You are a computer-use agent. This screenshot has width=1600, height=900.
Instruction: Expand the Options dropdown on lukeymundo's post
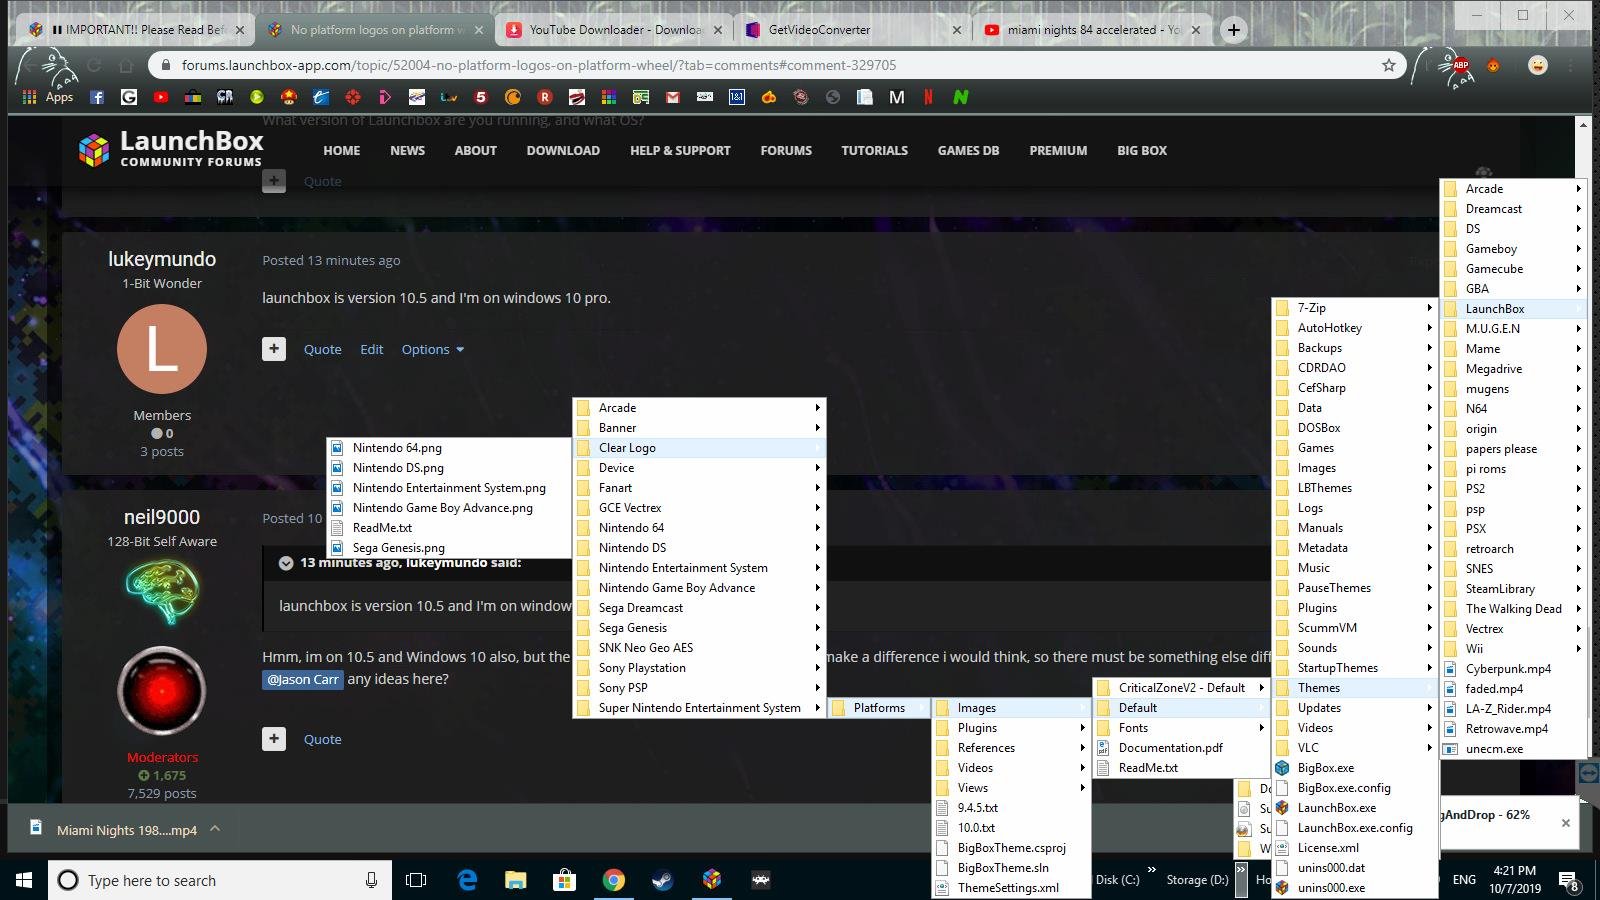coord(432,349)
